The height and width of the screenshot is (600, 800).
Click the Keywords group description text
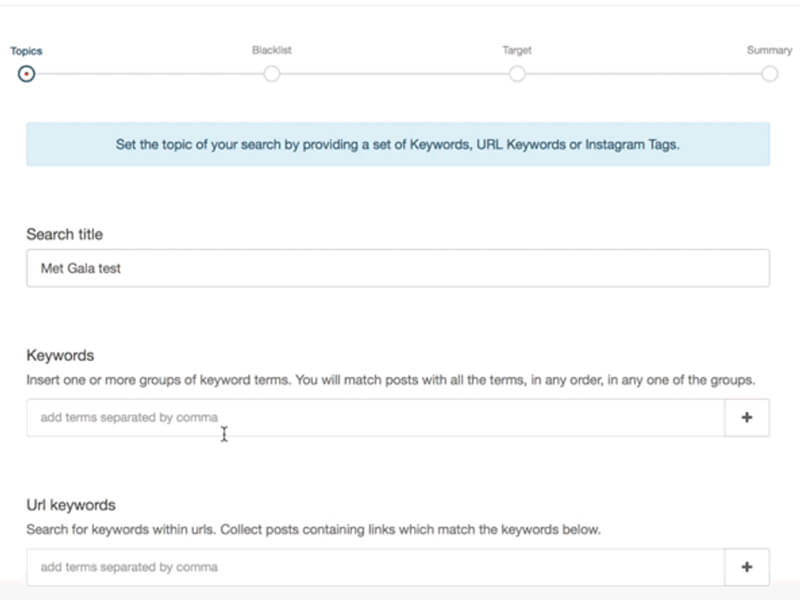[x=390, y=380]
